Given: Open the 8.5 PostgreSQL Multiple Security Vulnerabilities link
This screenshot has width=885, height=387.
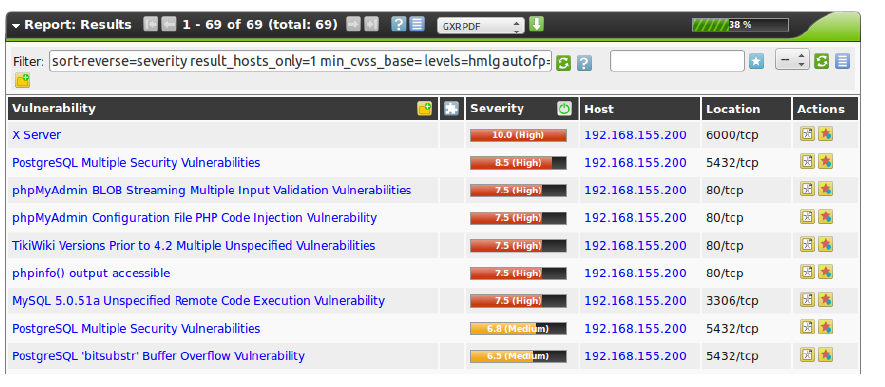Looking at the screenshot, I should tap(136, 162).
